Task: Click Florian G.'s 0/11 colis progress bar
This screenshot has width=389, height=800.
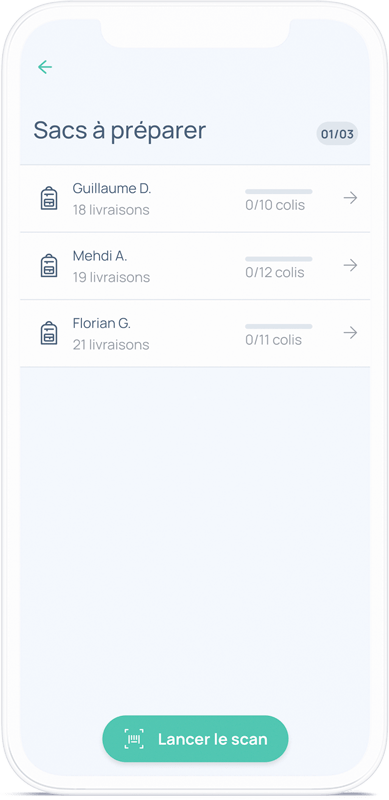Action: pyautogui.click(x=279, y=326)
